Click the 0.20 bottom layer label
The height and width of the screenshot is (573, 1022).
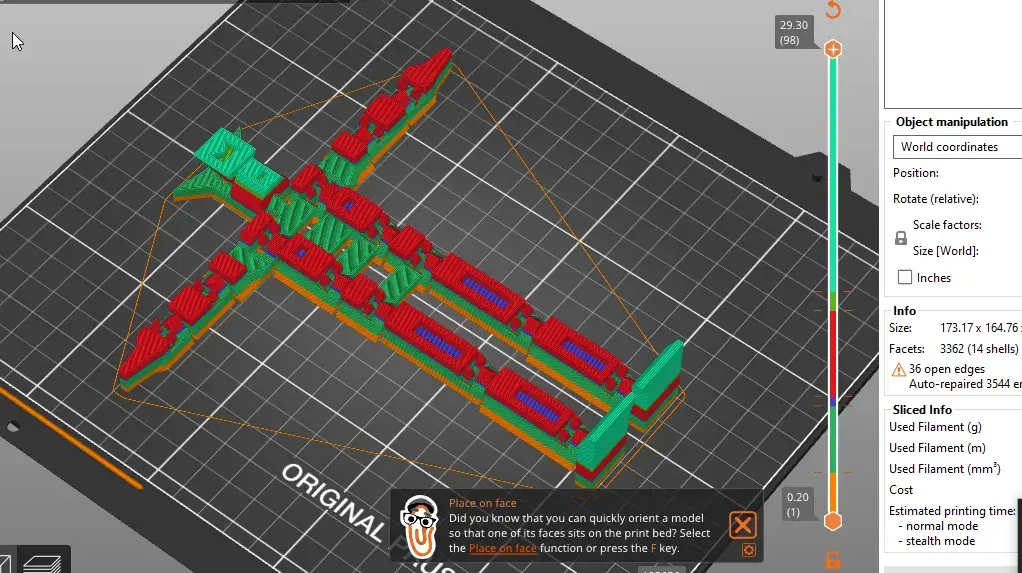pos(797,505)
